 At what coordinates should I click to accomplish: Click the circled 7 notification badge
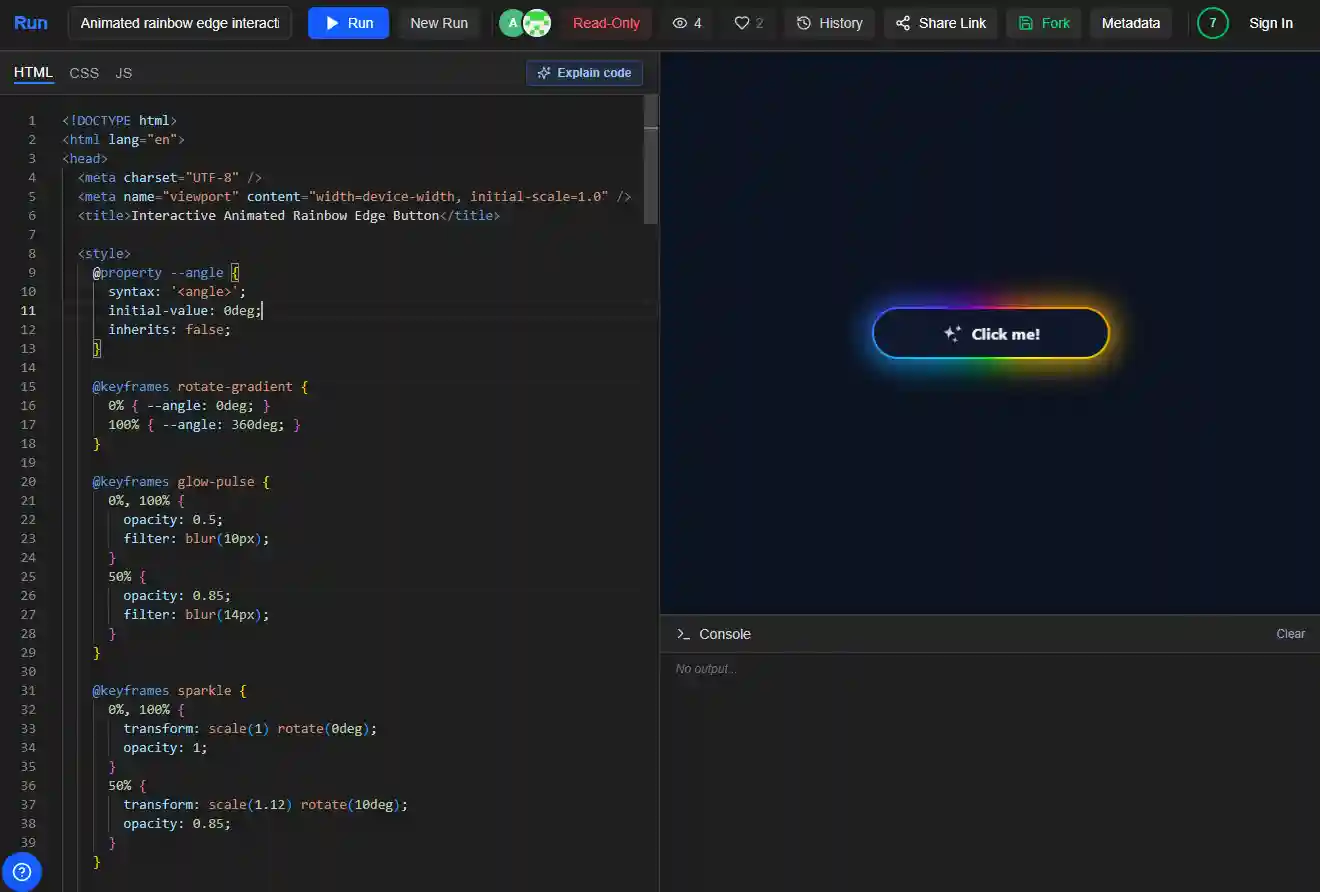click(1212, 22)
